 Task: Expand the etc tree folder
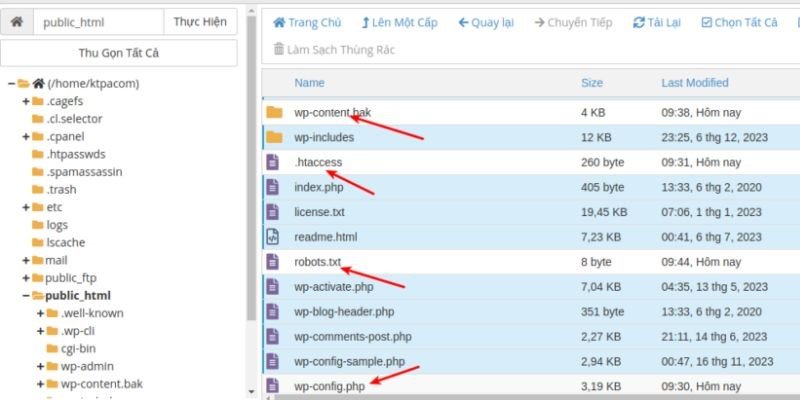[26, 207]
